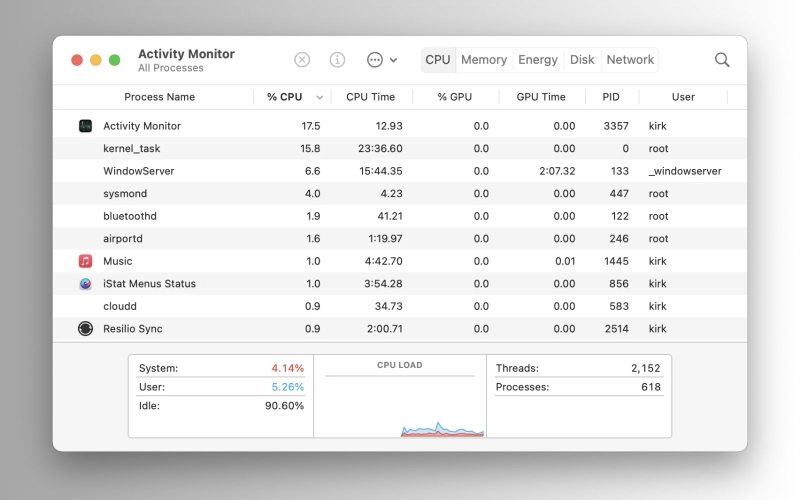The width and height of the screenshot is (800, 500).
Task: Sort by PID column header
Action: point(611,97)
